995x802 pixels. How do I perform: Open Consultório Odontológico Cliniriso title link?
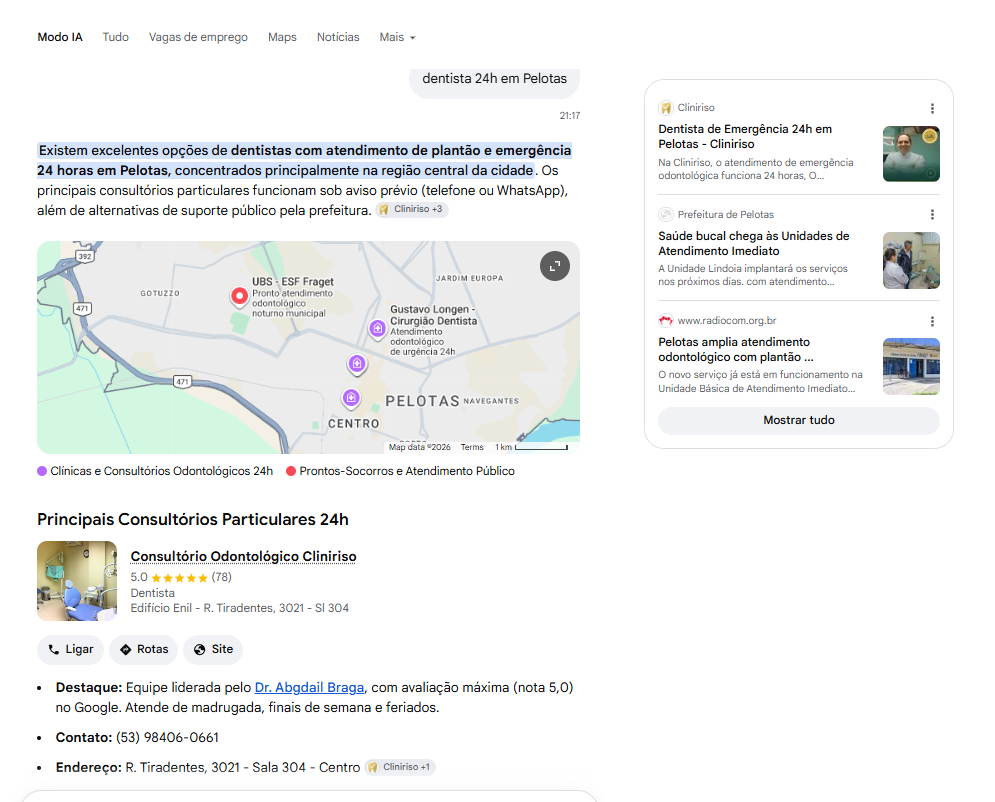pos(243,556)
